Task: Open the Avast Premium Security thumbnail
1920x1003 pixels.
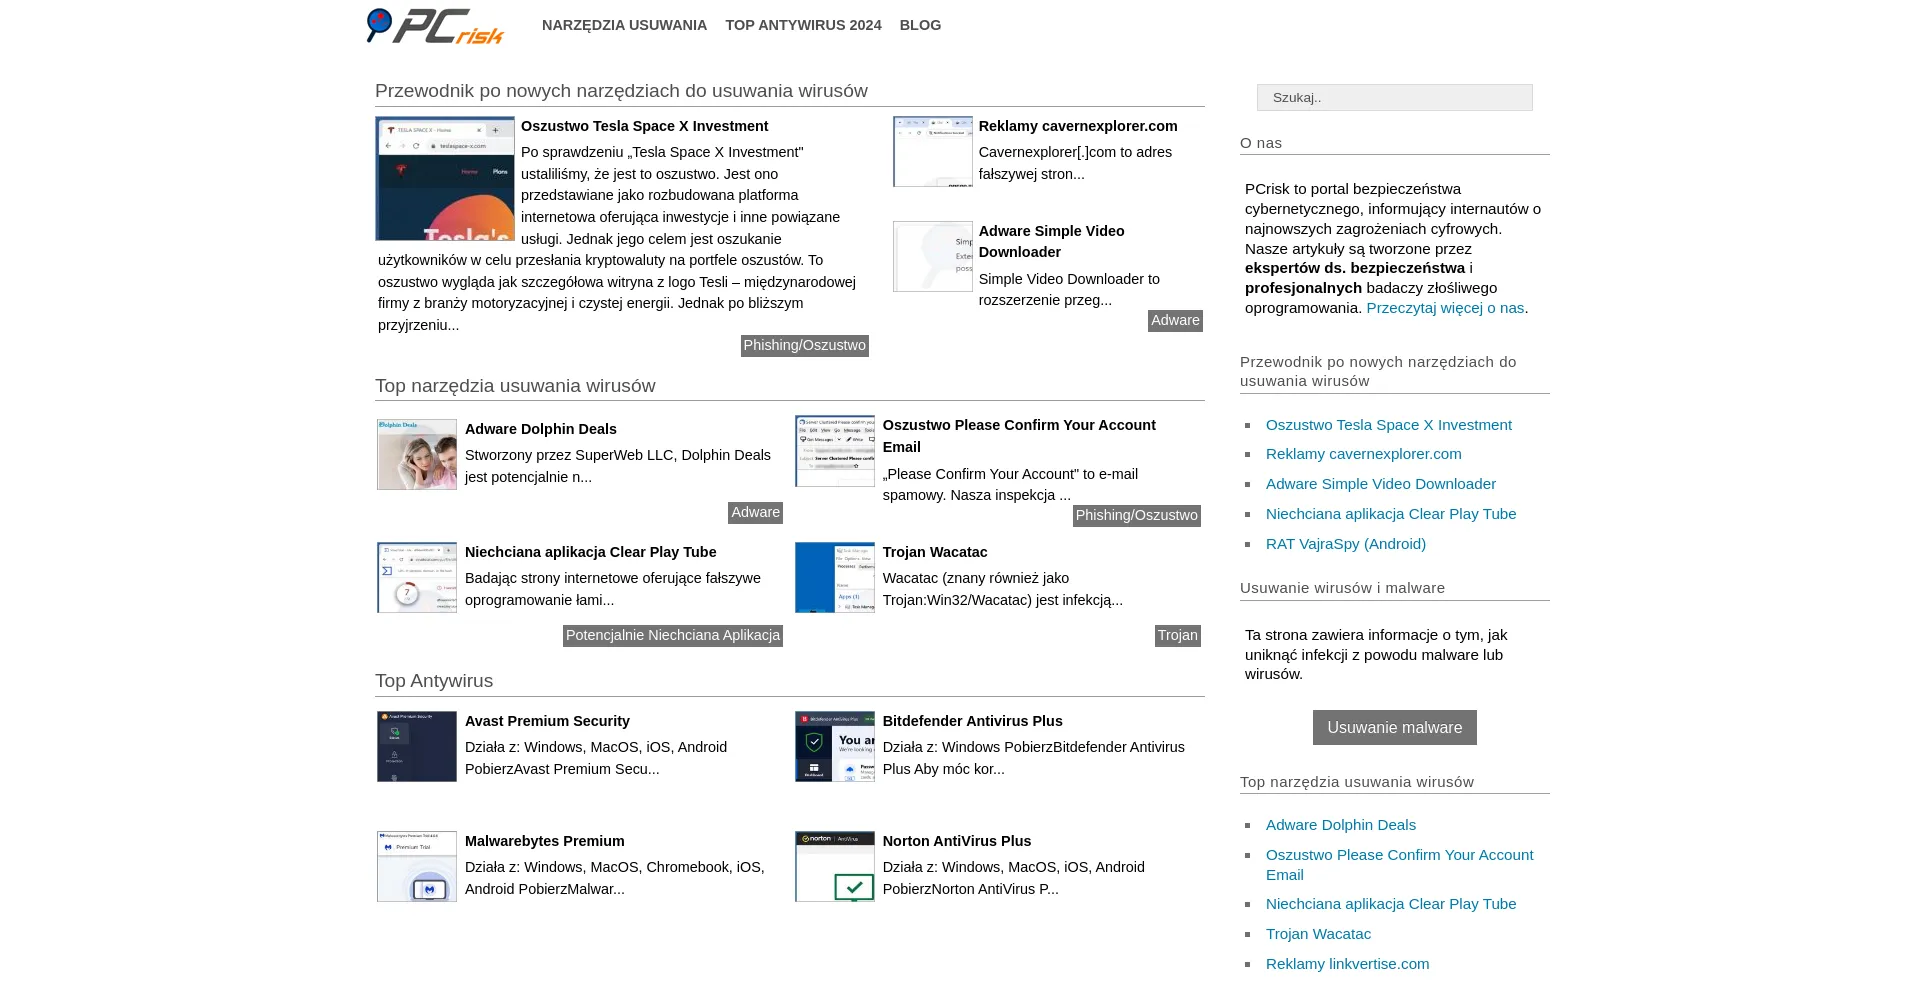Action: coord(417,746)
